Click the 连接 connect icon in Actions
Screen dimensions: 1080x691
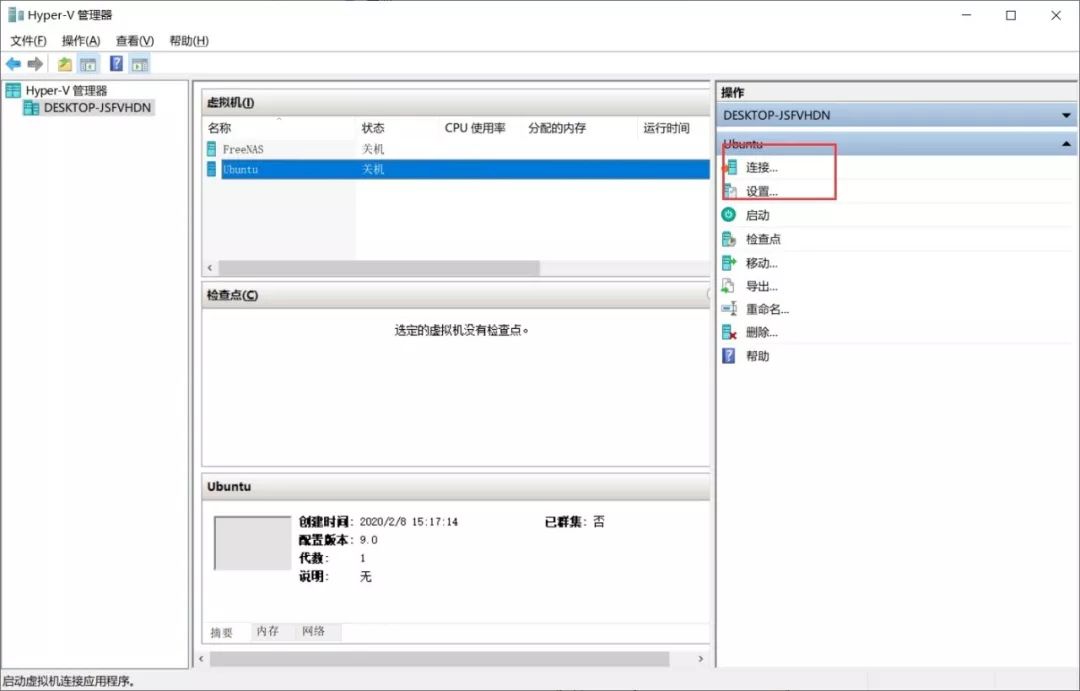730,167
